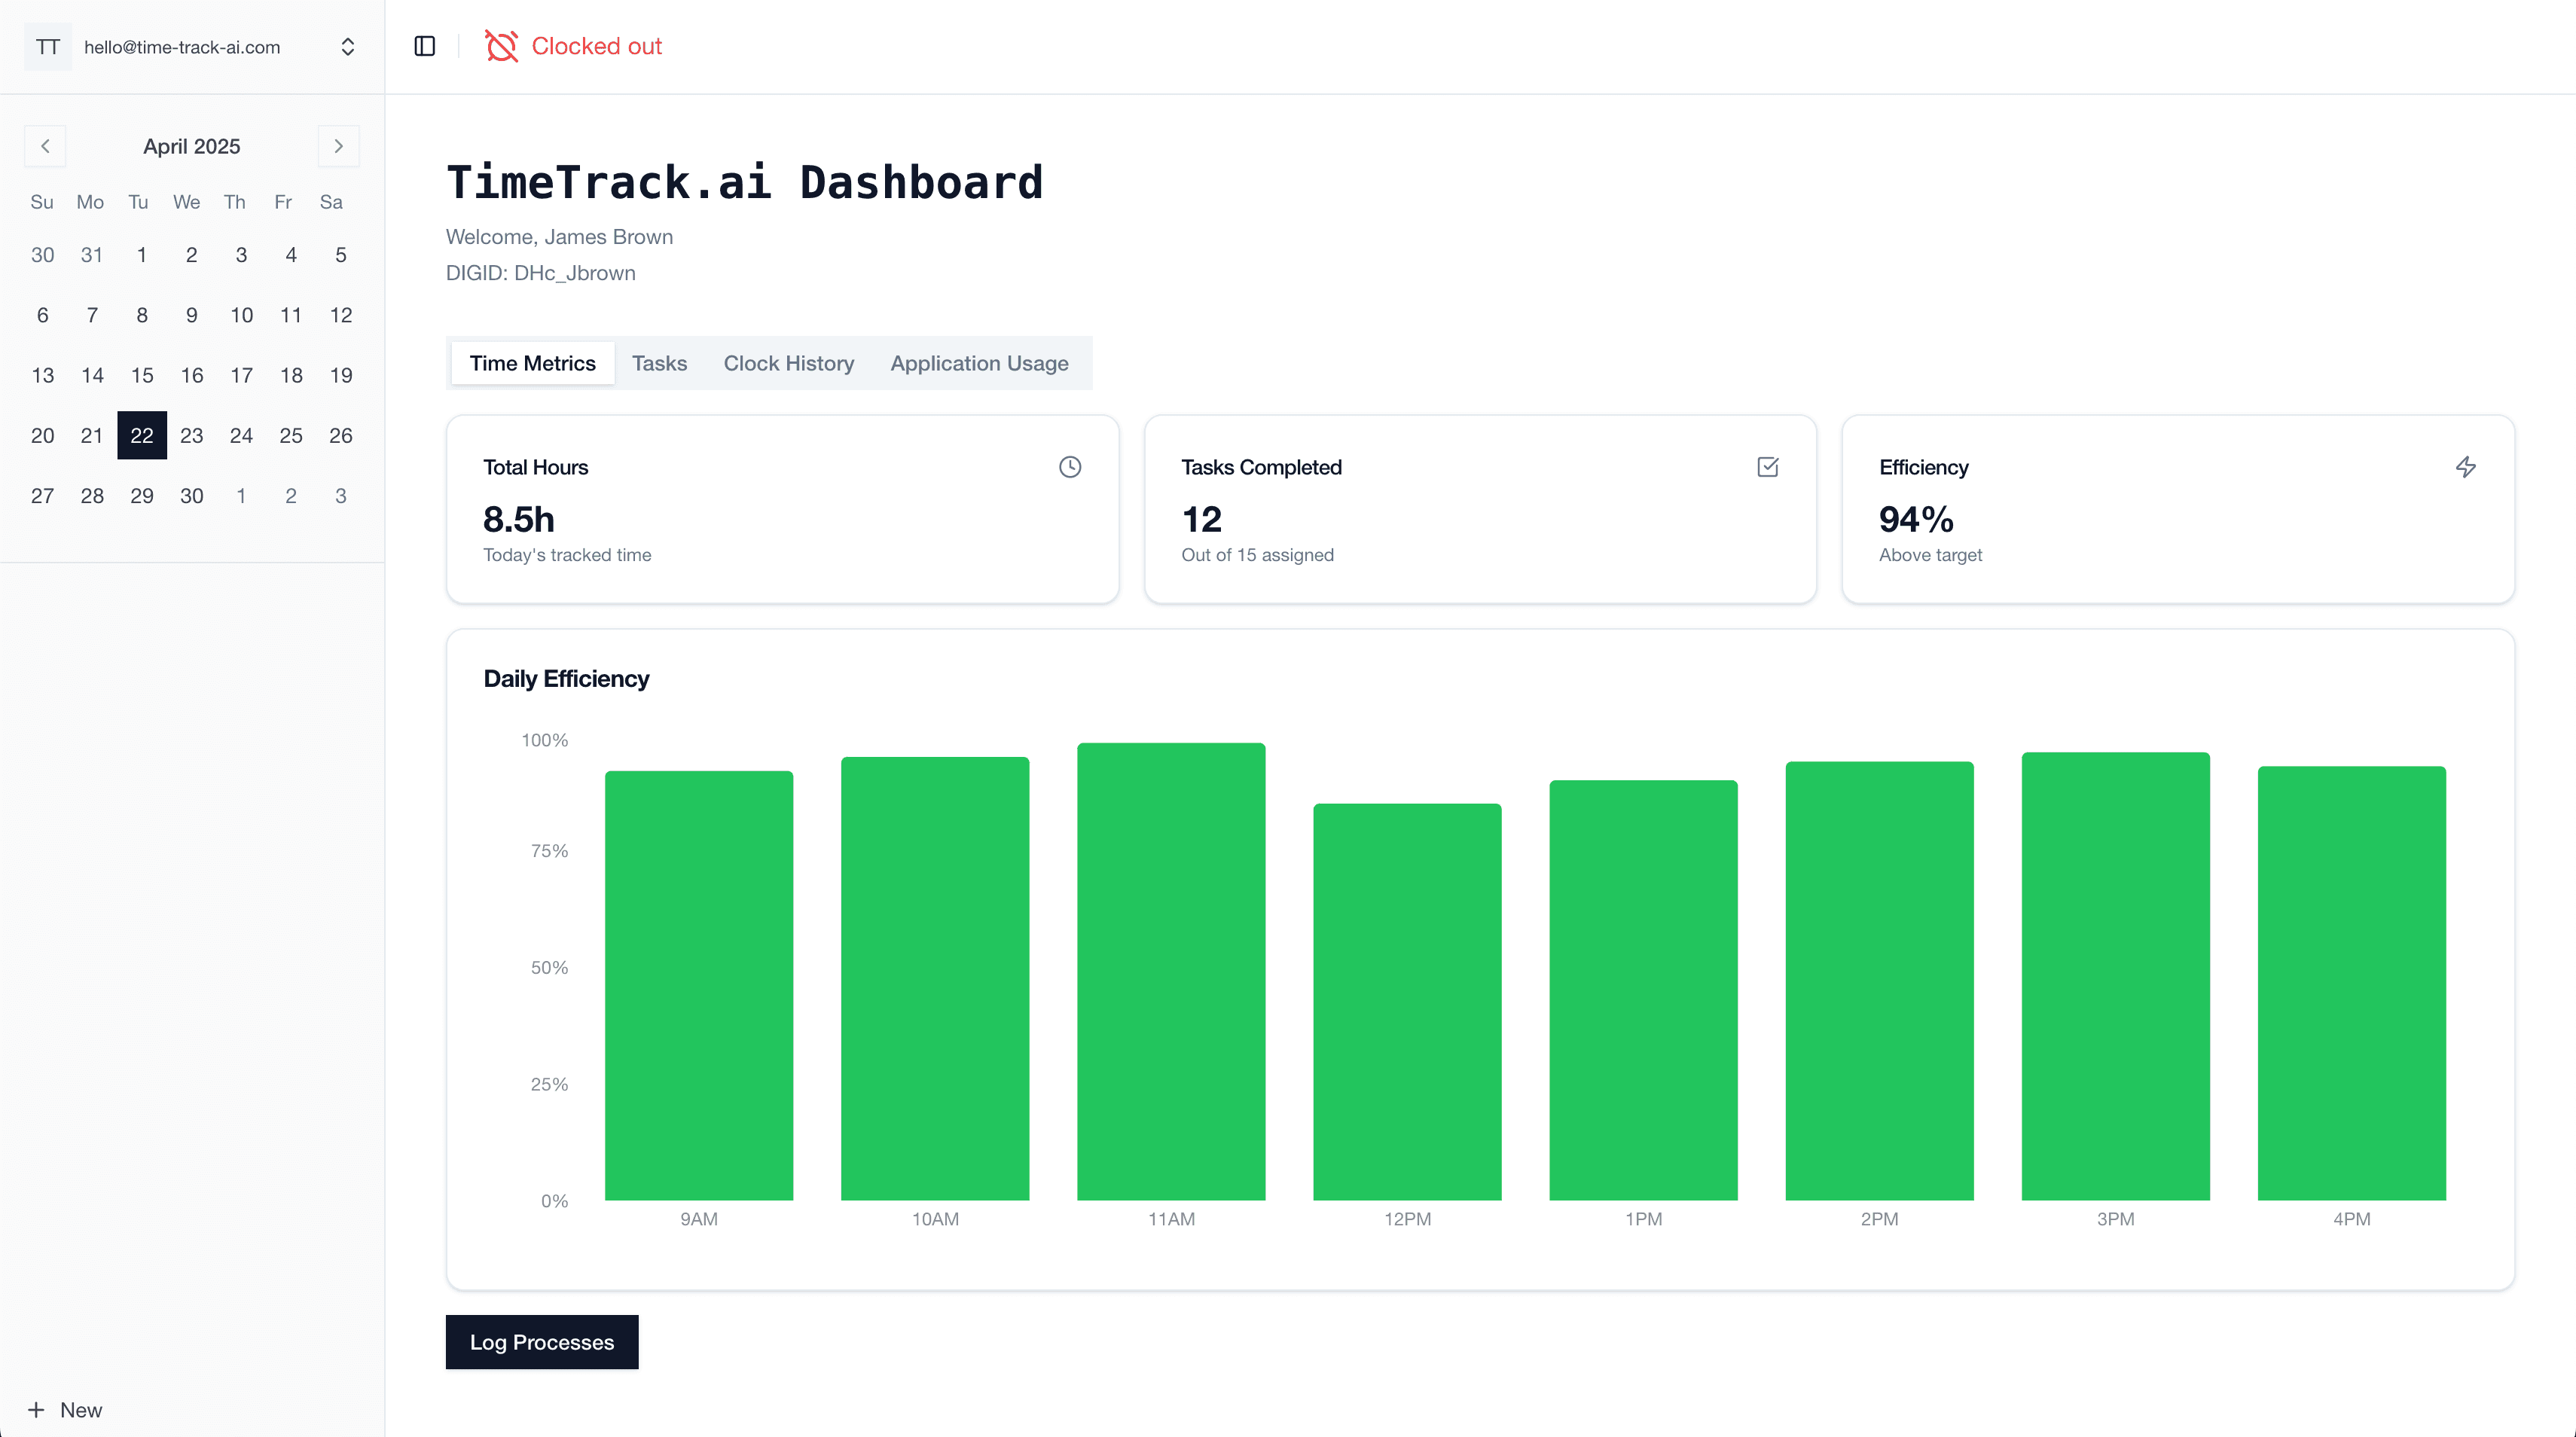This screenshot has width=2576, height=1437.
Task: Select April 30 in the calendar
Action: pyautogui.click(x=192, y=495)
